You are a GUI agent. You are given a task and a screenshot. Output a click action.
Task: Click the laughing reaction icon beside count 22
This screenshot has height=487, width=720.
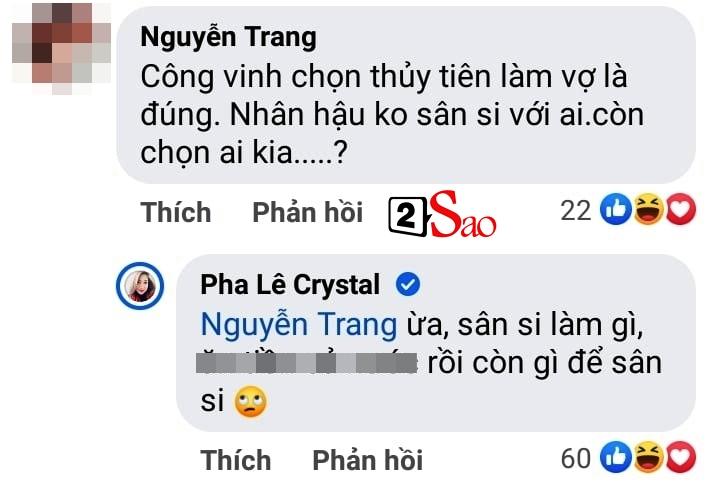tap(648, 209)
